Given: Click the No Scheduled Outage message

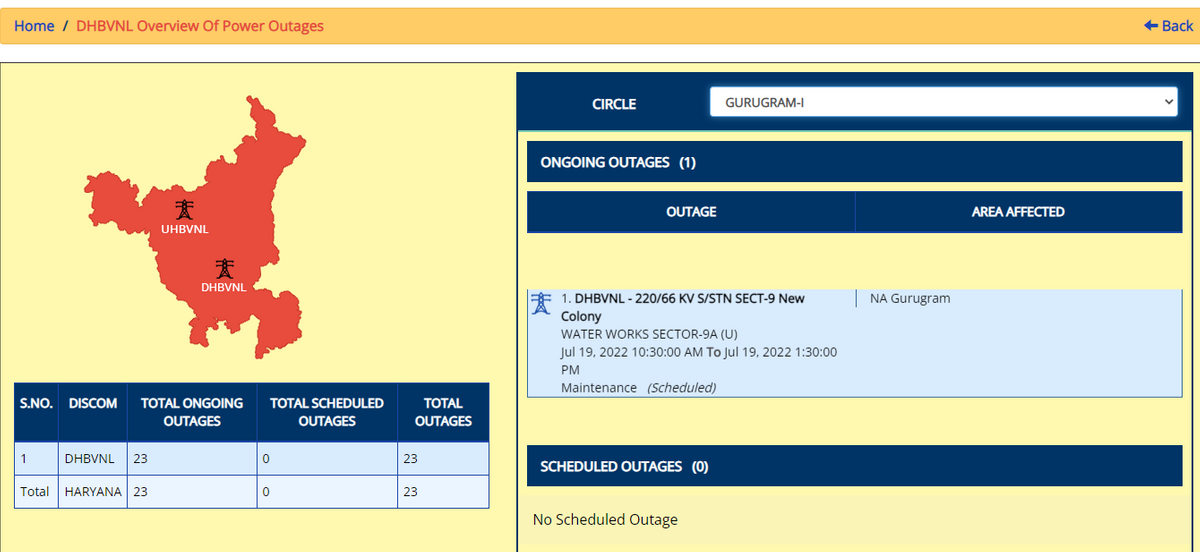Looking at the screenshot, I should (x=605, y=519).
